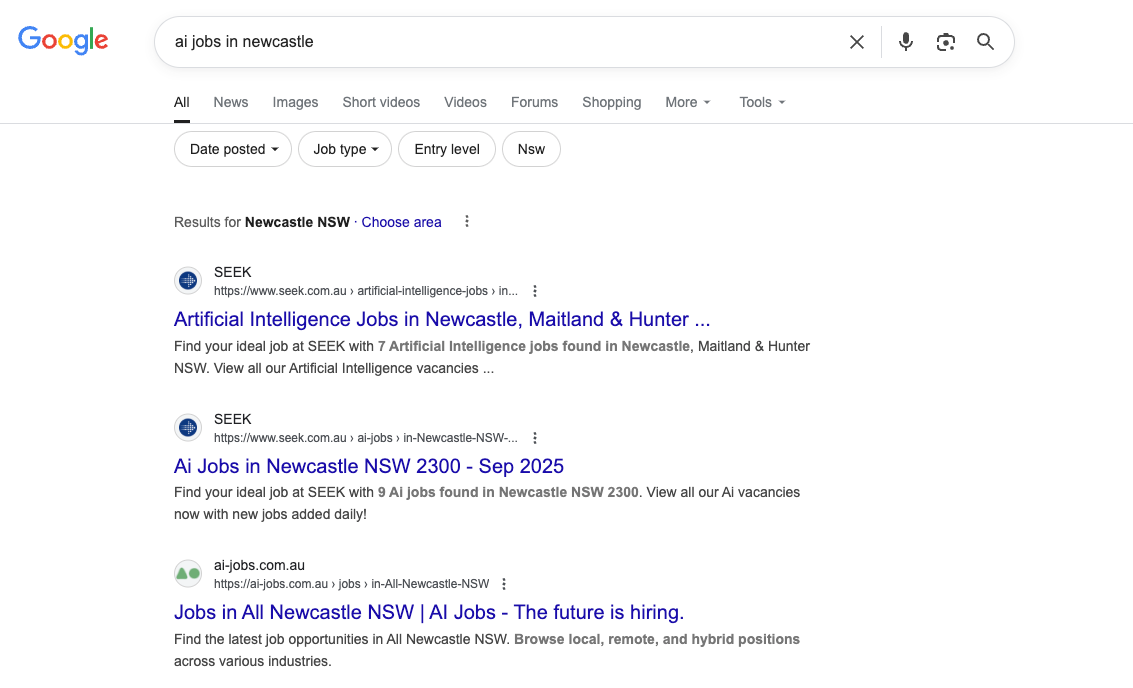
Task: Switch to the Images tab
Action: point(295,102)
